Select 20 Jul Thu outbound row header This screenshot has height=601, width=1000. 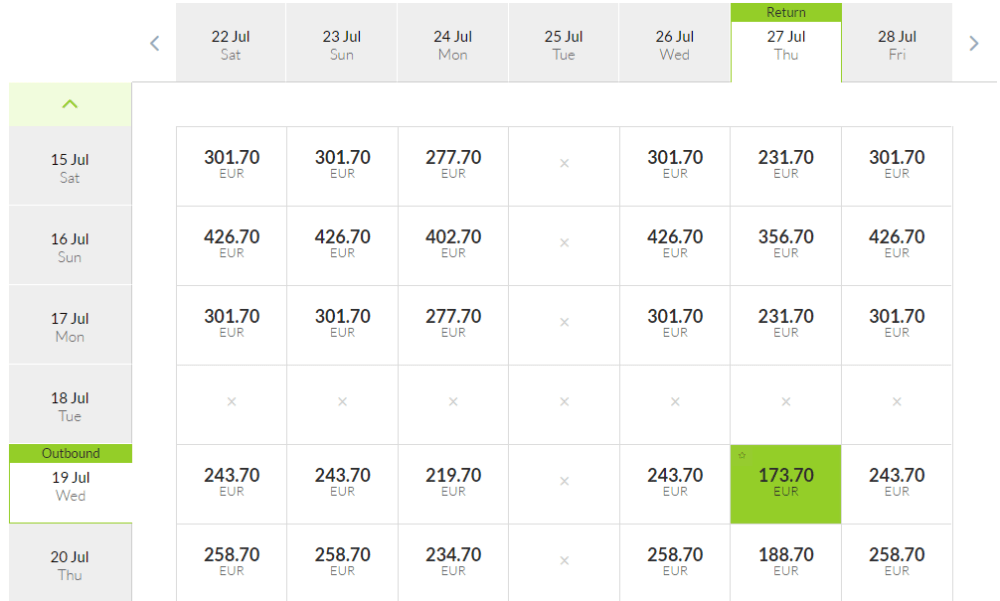tap(70, 564)
